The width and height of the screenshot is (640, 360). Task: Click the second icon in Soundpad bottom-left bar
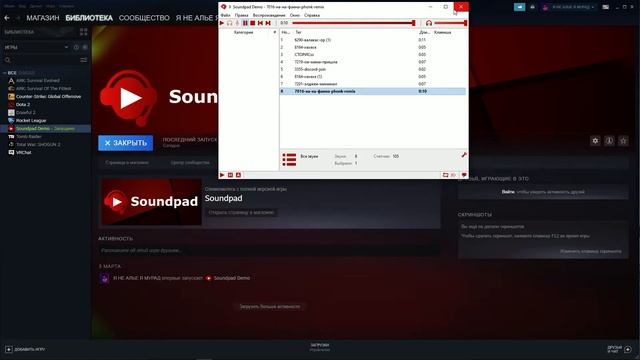coord(230,175)
